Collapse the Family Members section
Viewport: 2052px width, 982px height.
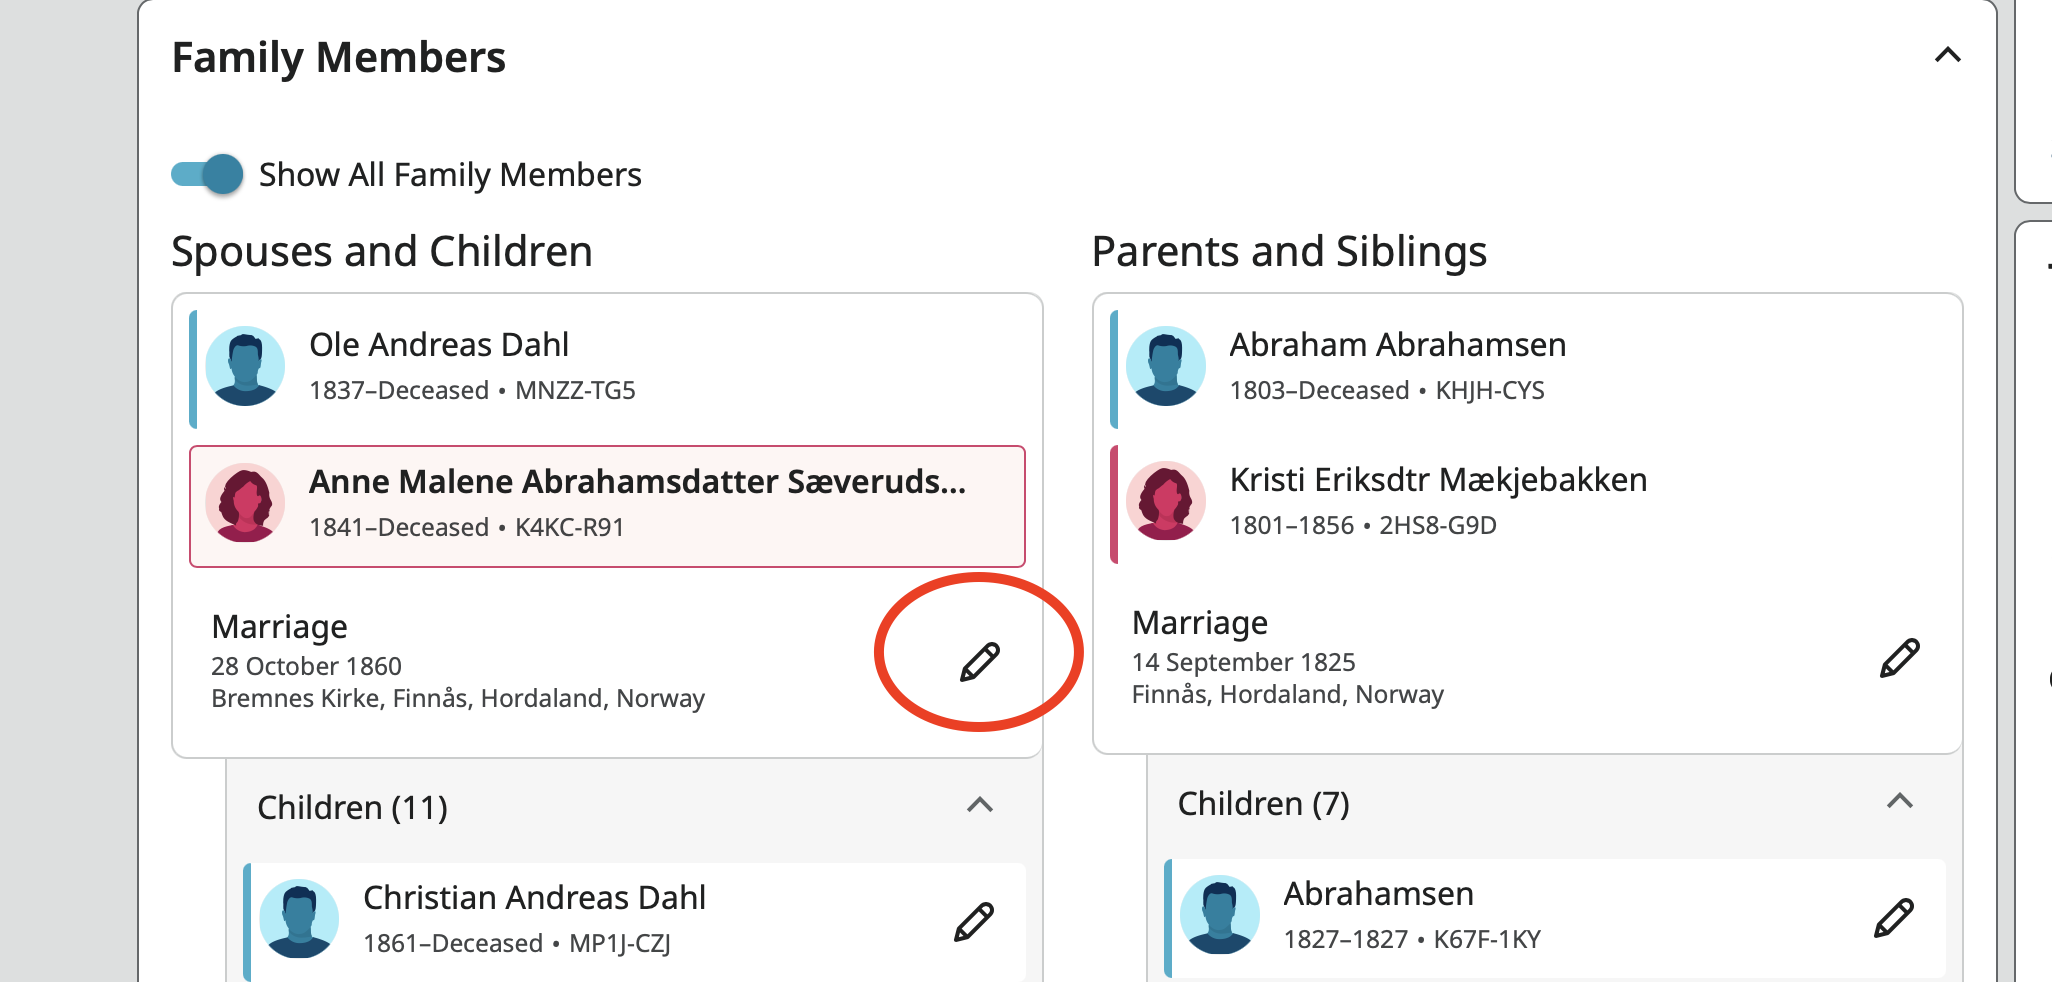click(x=1947, y=55)
